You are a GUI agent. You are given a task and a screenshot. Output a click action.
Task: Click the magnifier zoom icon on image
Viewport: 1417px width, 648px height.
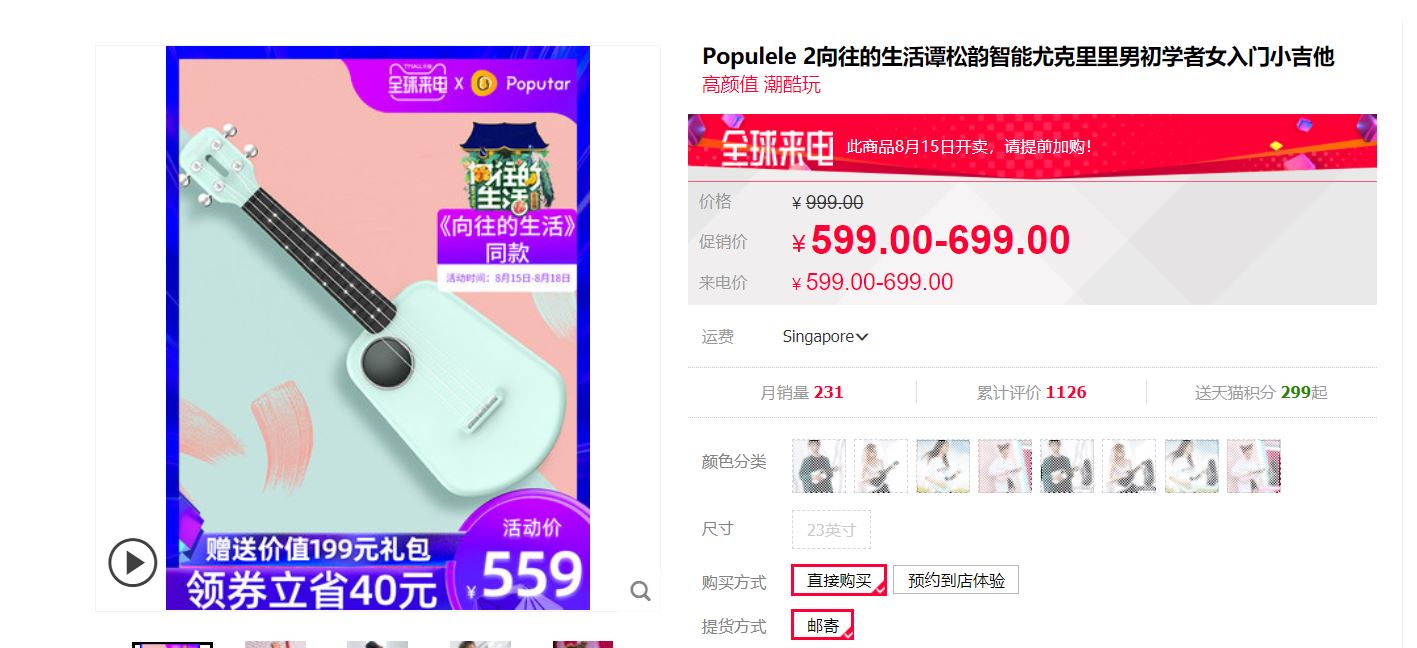tap(641, 591)
